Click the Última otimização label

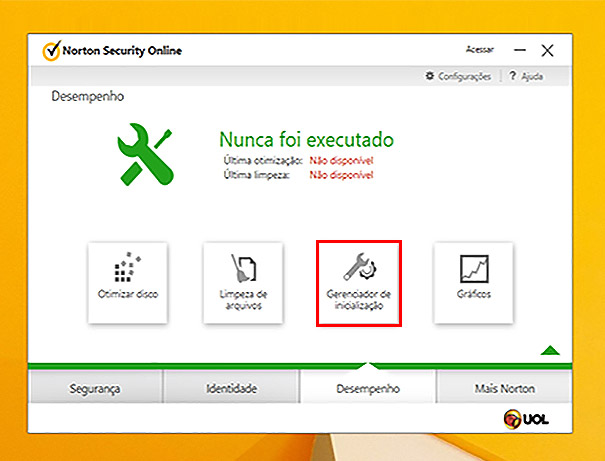click(x=263, y=160)
